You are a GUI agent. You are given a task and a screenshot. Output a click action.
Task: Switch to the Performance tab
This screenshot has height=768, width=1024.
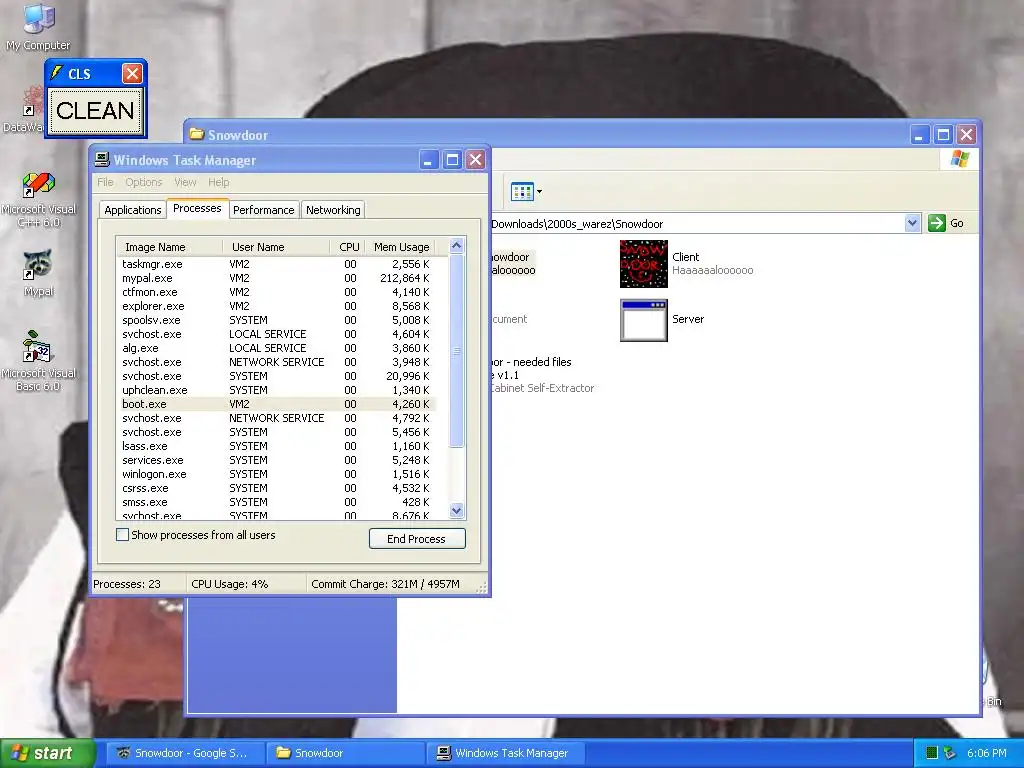pos(264,210)
